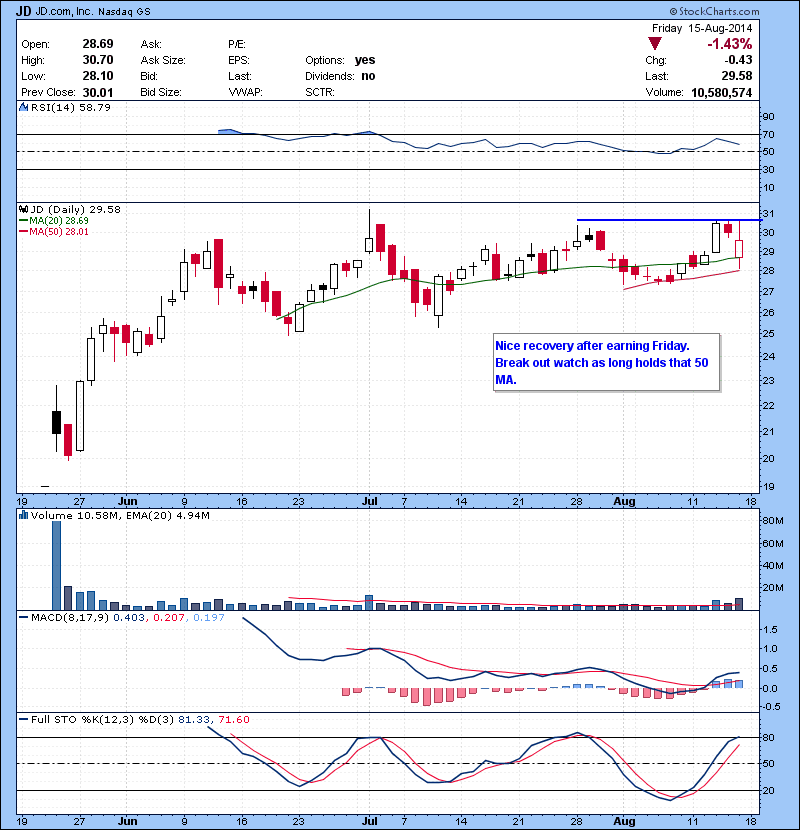Click the red MA(50) legend line marker
Screen dimensions: 800x830
24,232
